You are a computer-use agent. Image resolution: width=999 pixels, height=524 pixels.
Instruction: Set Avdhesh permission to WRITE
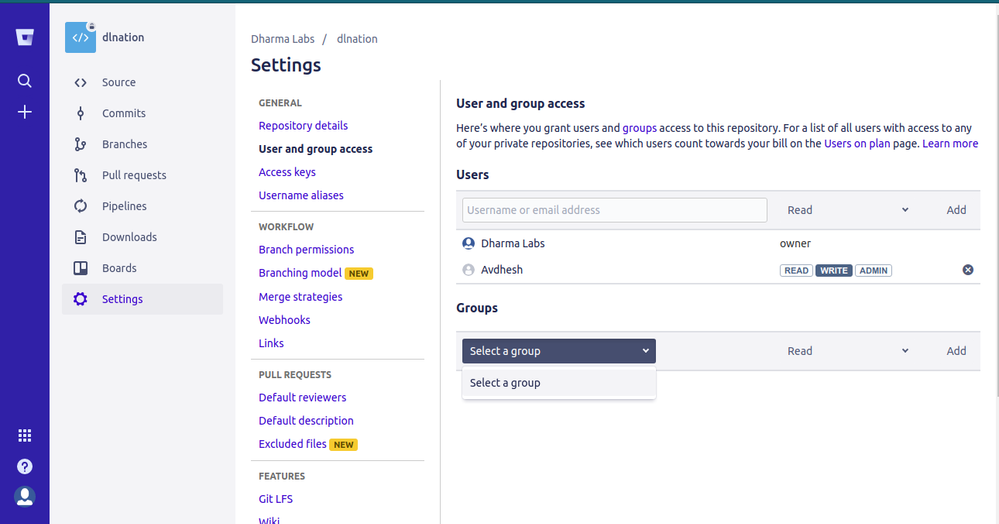click(833, 270)
